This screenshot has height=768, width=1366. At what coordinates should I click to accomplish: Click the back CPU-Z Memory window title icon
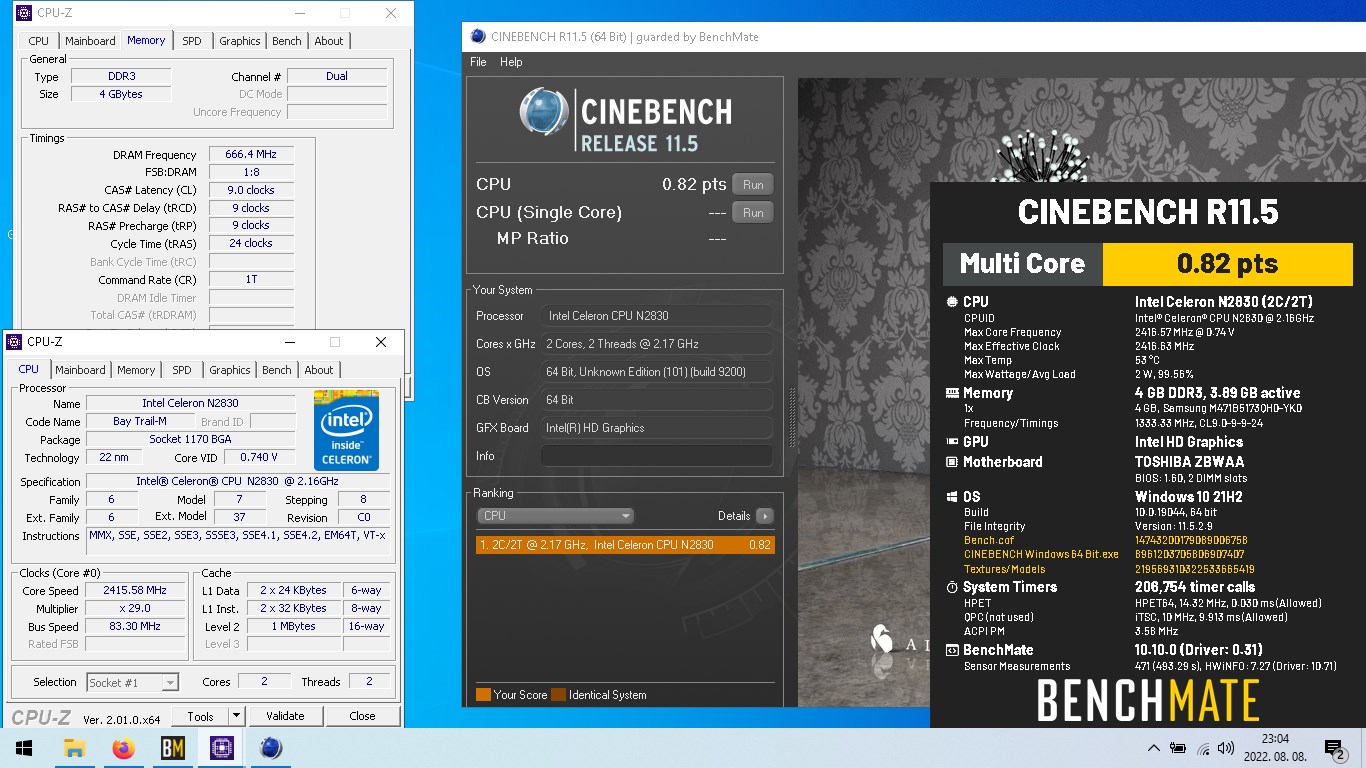(24, 13)
